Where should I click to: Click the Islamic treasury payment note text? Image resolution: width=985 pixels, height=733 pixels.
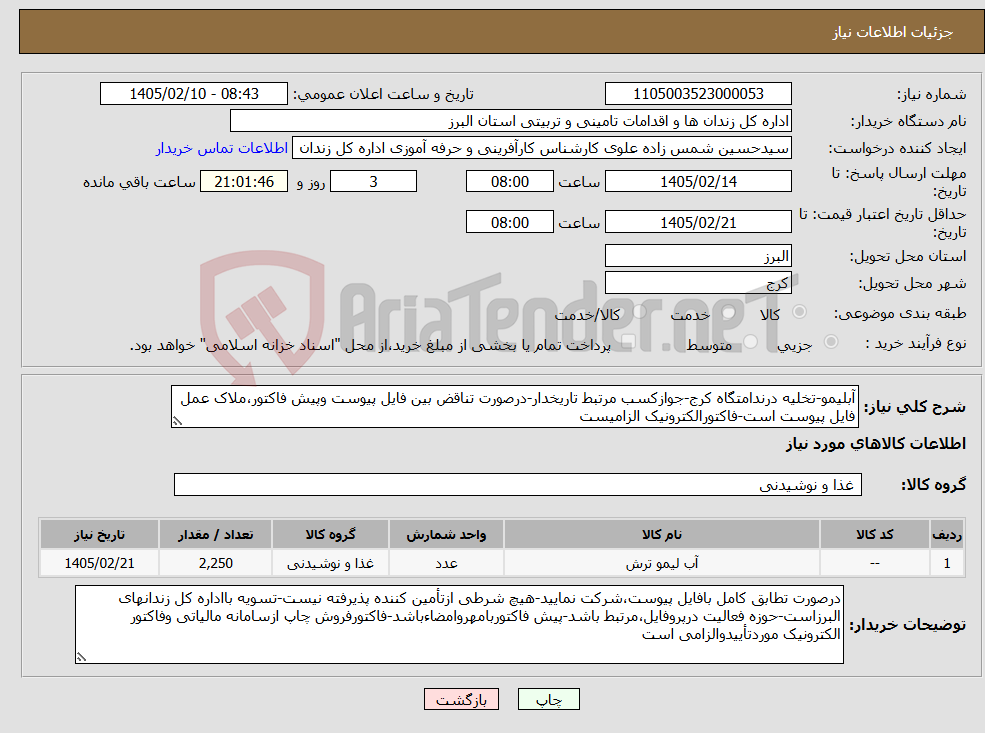[370, 345]
